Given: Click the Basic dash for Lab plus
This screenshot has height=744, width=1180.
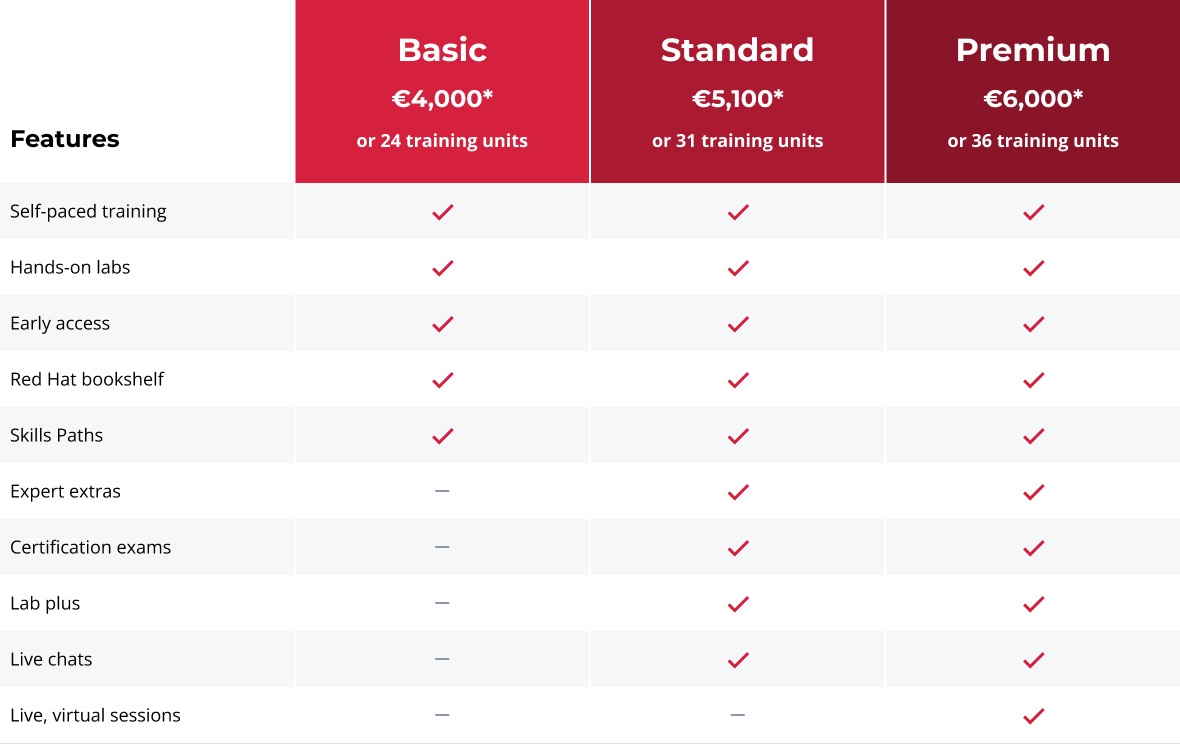Looking at the screenshot, I should 442,603.
